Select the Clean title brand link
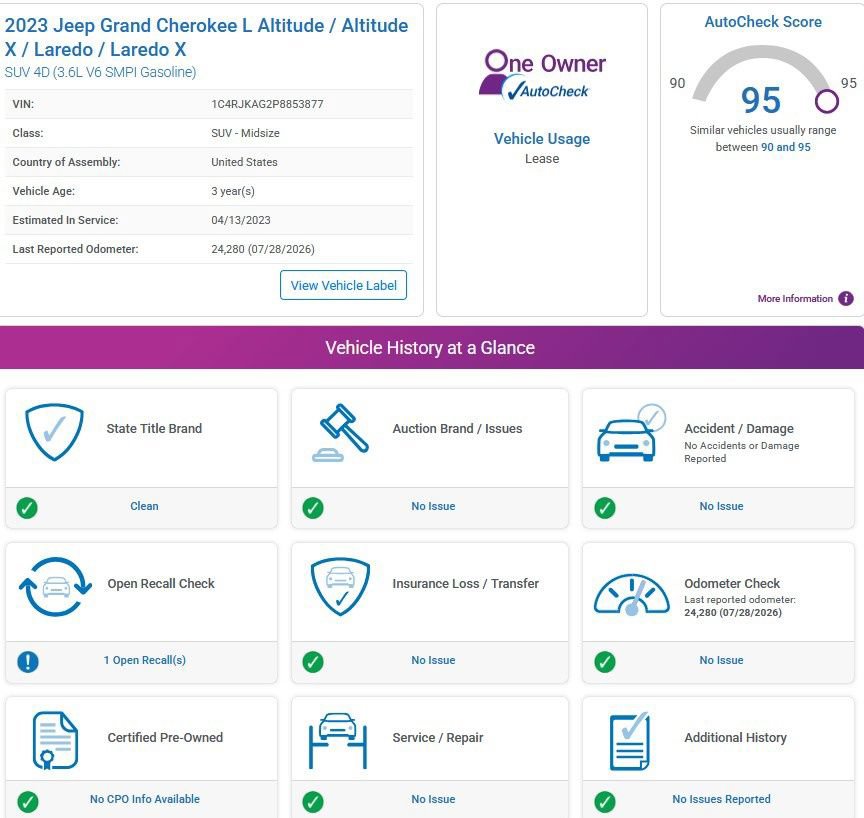Screen dimensions: 864x818 [x=144, y=506]
